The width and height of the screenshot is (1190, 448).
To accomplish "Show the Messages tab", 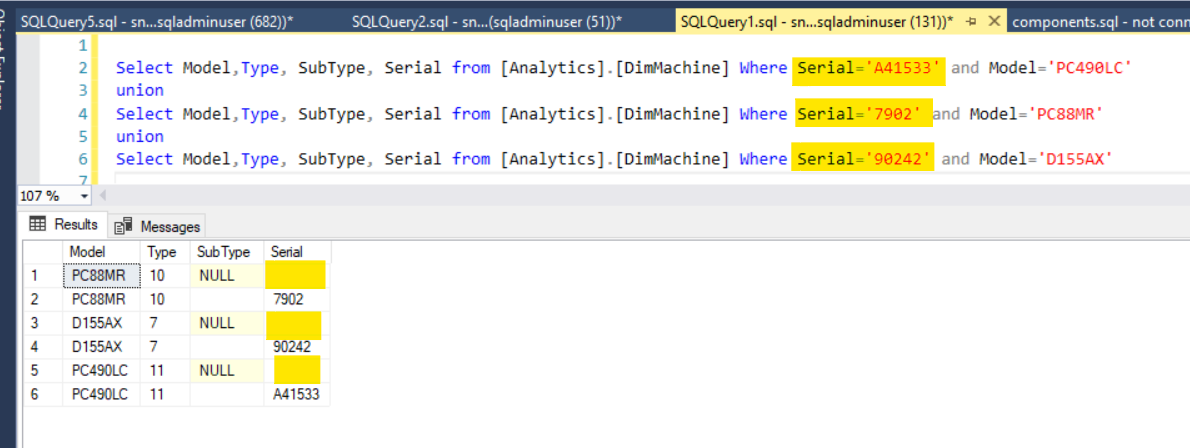I will click(x=159, y=226).
